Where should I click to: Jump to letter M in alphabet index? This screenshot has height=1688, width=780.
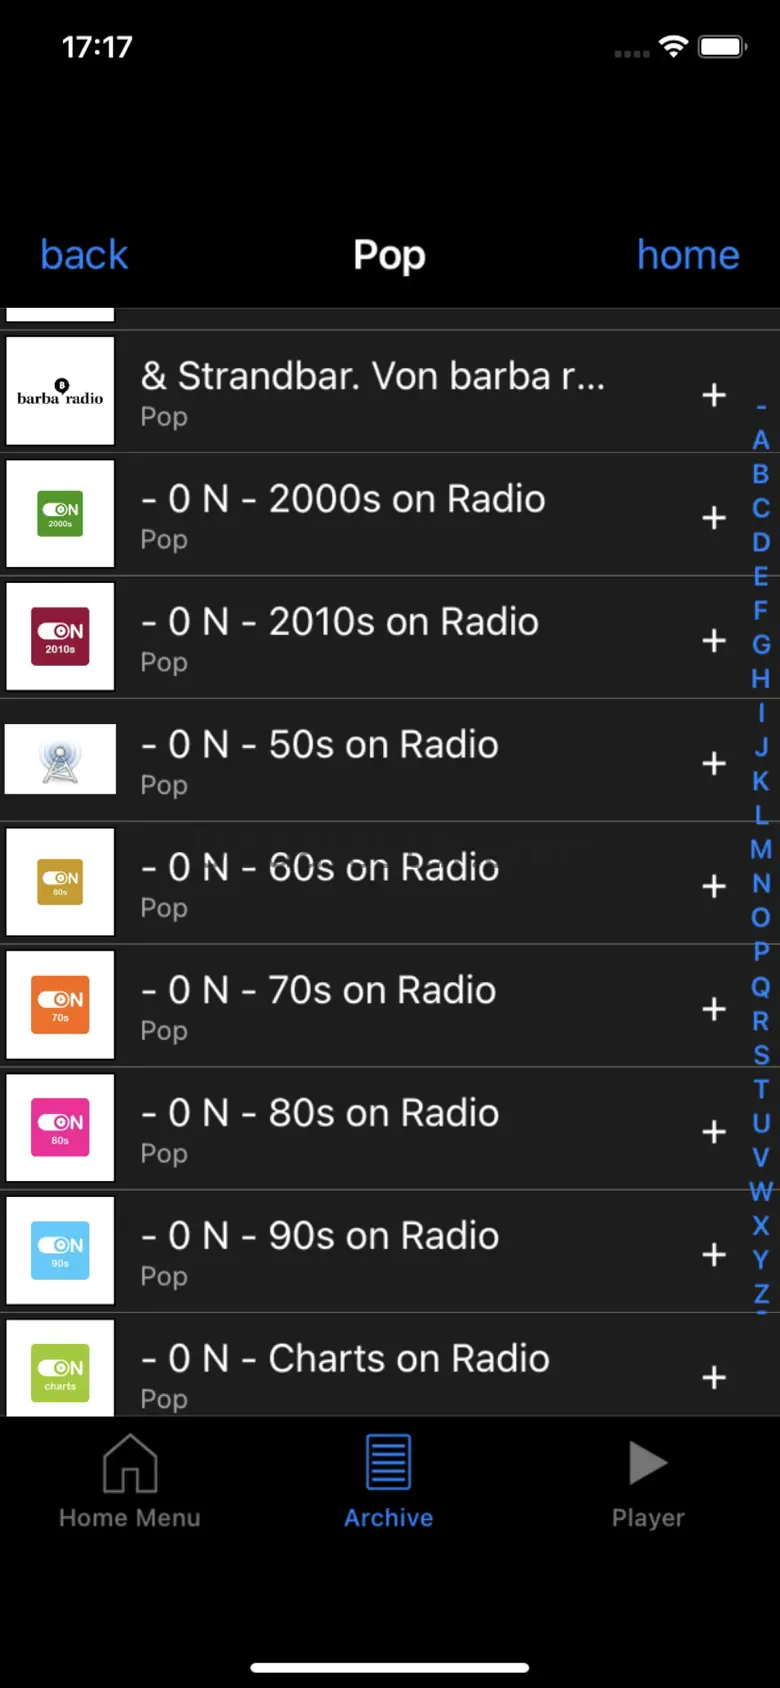coord(761,849)
